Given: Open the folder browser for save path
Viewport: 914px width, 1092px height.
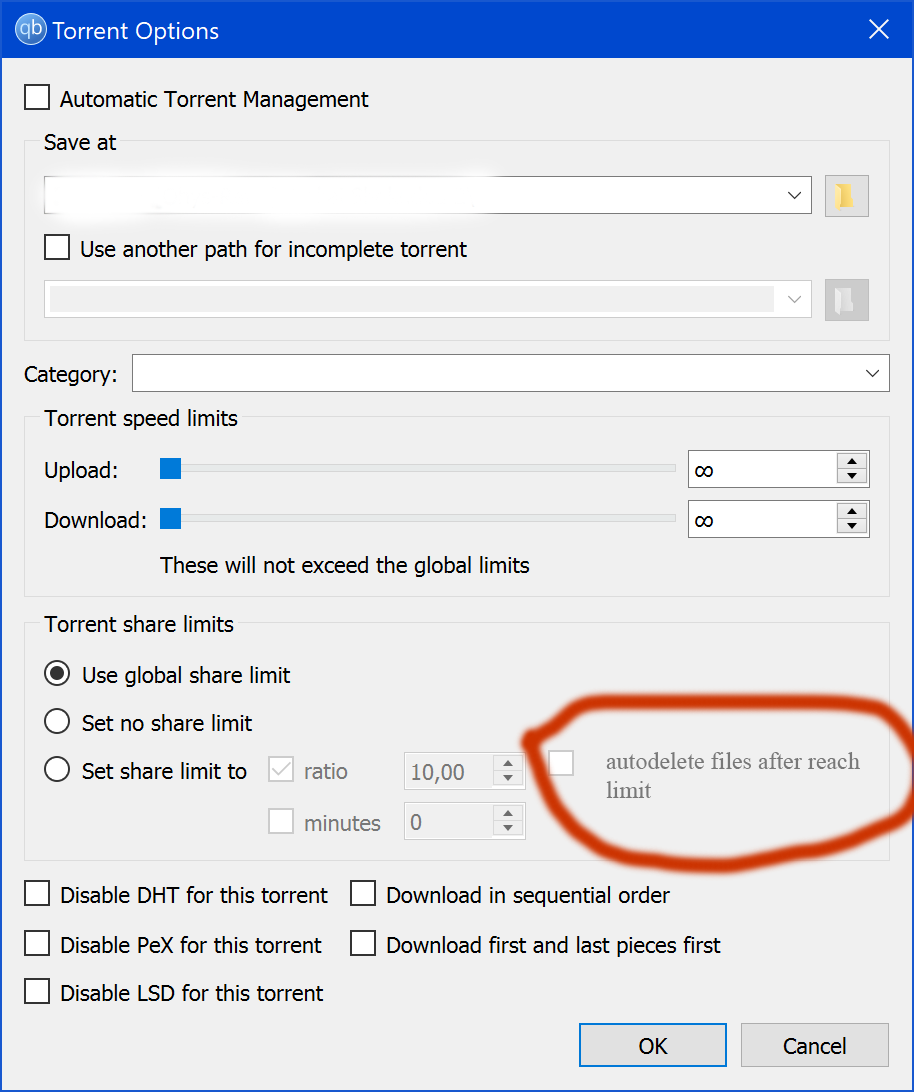Looking at the screenshot, I should click(846, 195).
